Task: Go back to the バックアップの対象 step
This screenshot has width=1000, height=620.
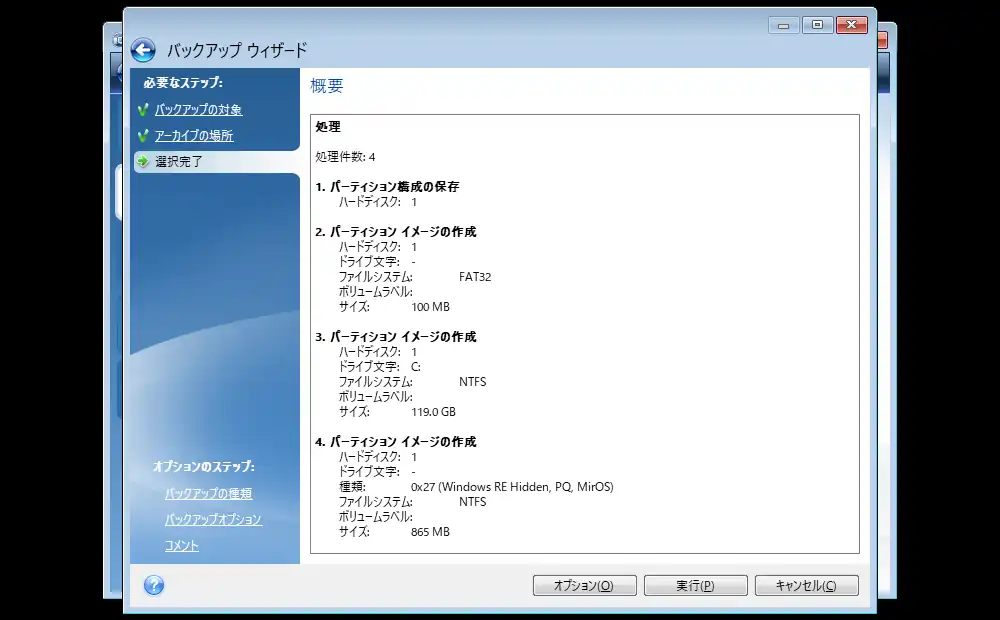Action: coord(198,110)
